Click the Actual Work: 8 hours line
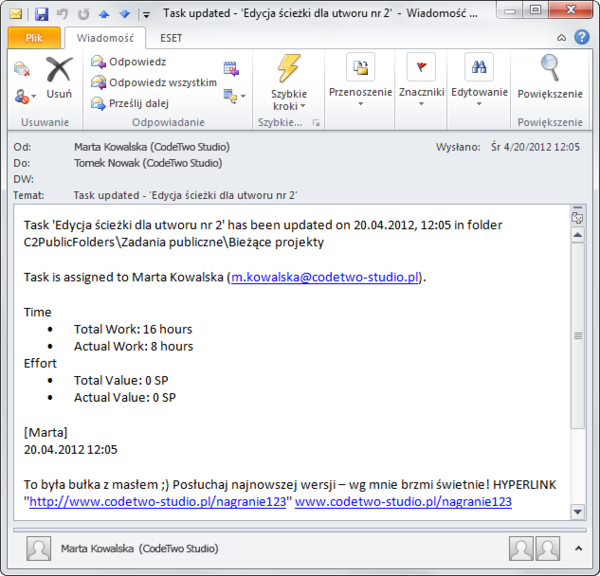Viewport: 600px width, 576px height. click(134, 346)
